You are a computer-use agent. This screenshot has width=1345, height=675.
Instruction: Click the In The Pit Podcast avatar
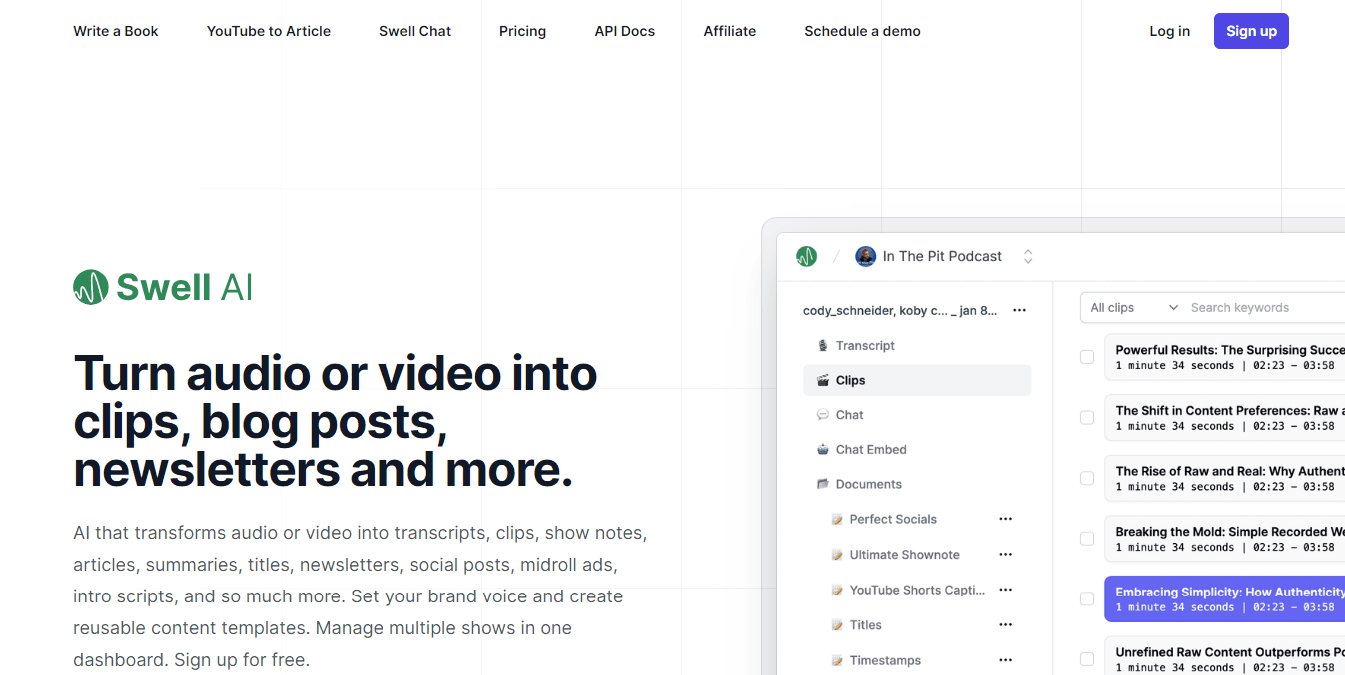pos(865,257)
